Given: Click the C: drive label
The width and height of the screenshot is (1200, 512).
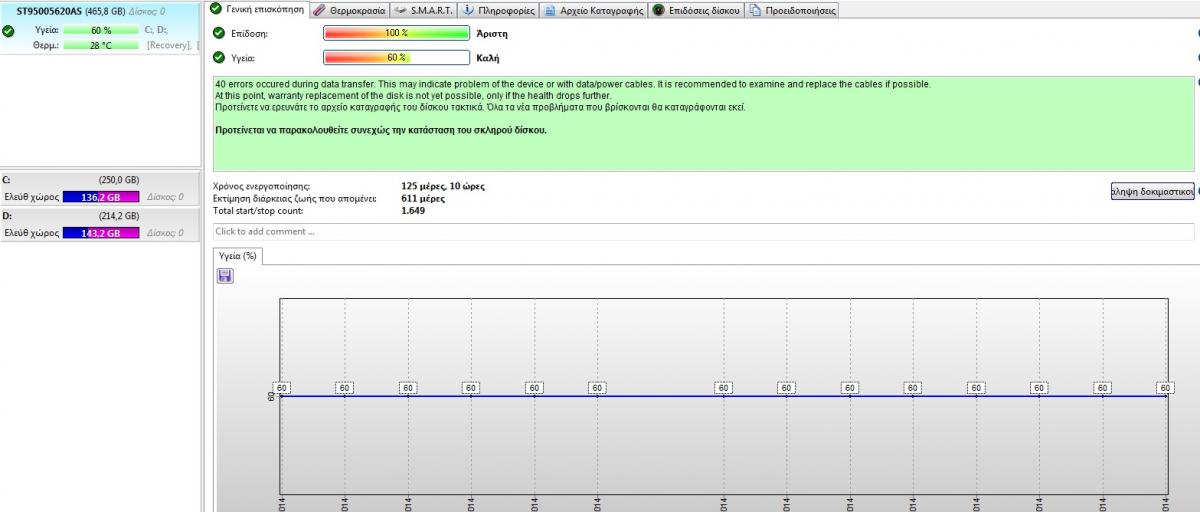Looking at the screenshot, I should pyautogui.click(x=8, y=180).
